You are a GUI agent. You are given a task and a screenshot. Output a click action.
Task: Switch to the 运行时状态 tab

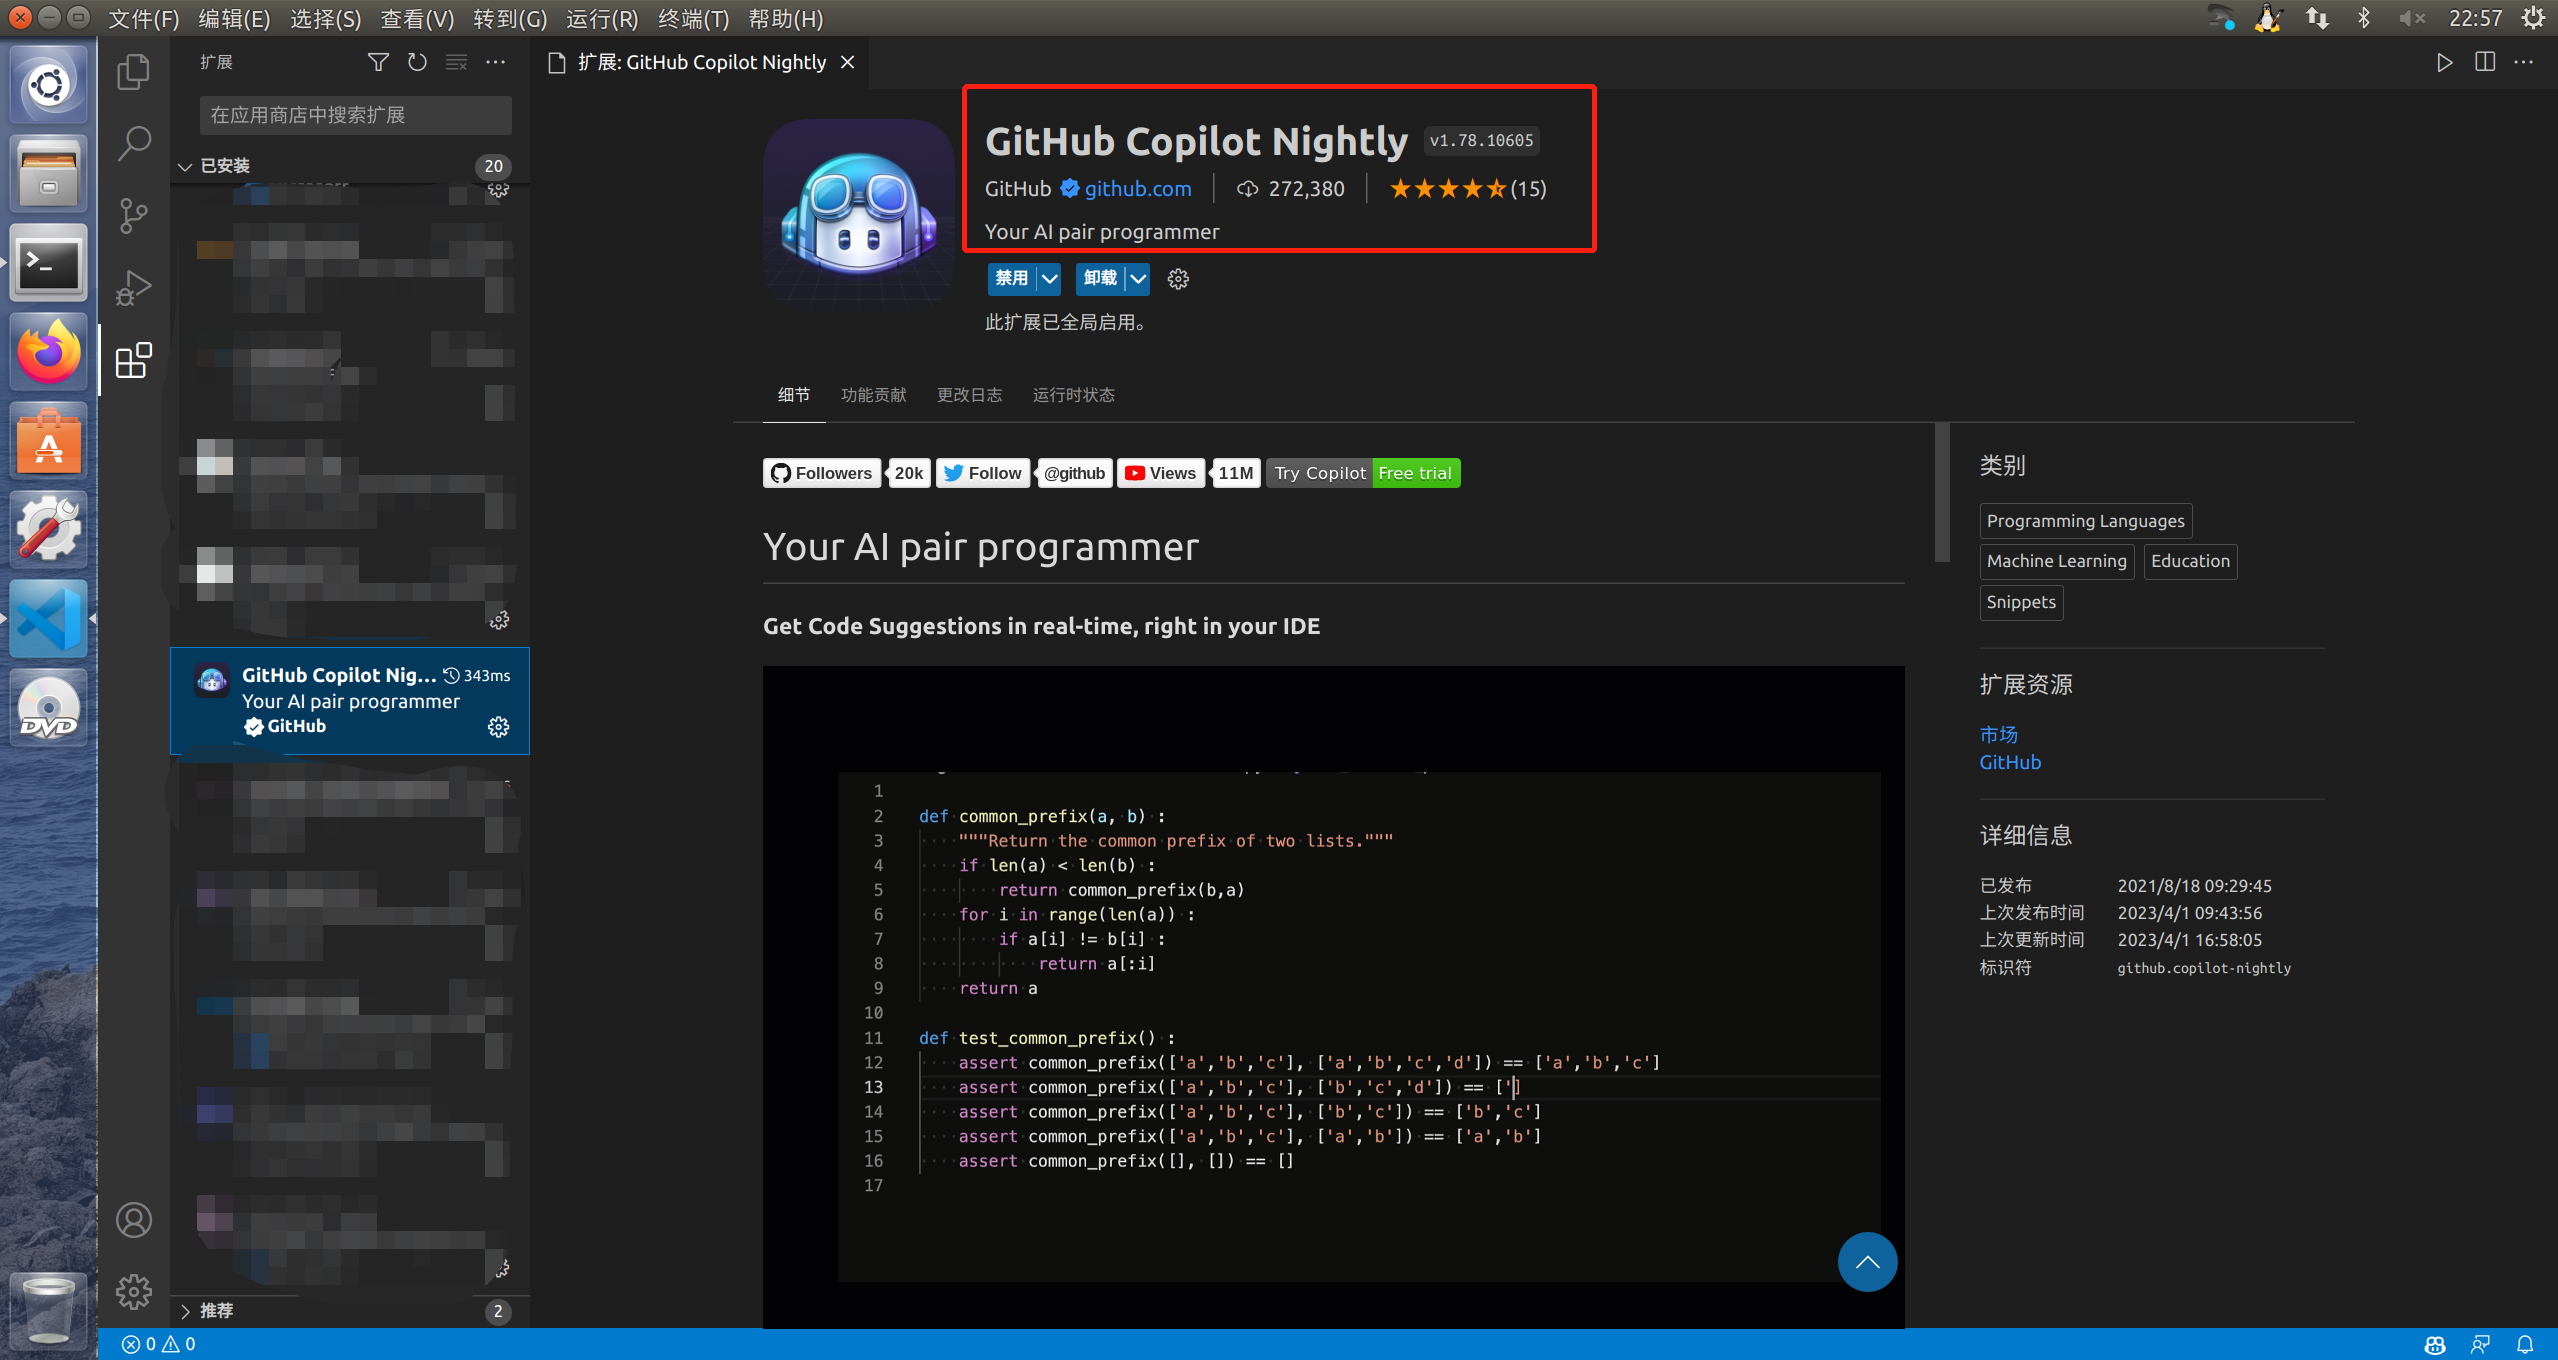pos(1073,395)
